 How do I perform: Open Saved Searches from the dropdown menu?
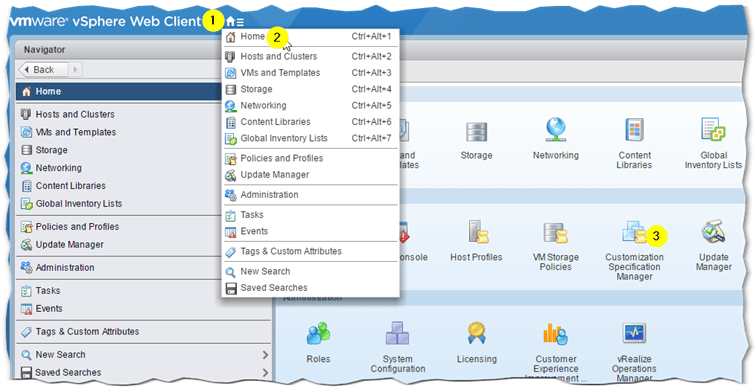(310, 288)
